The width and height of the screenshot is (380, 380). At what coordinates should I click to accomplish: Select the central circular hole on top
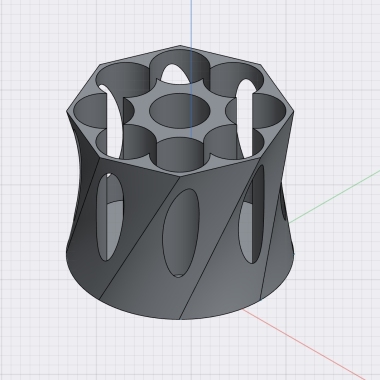click(x=179, y=110)
